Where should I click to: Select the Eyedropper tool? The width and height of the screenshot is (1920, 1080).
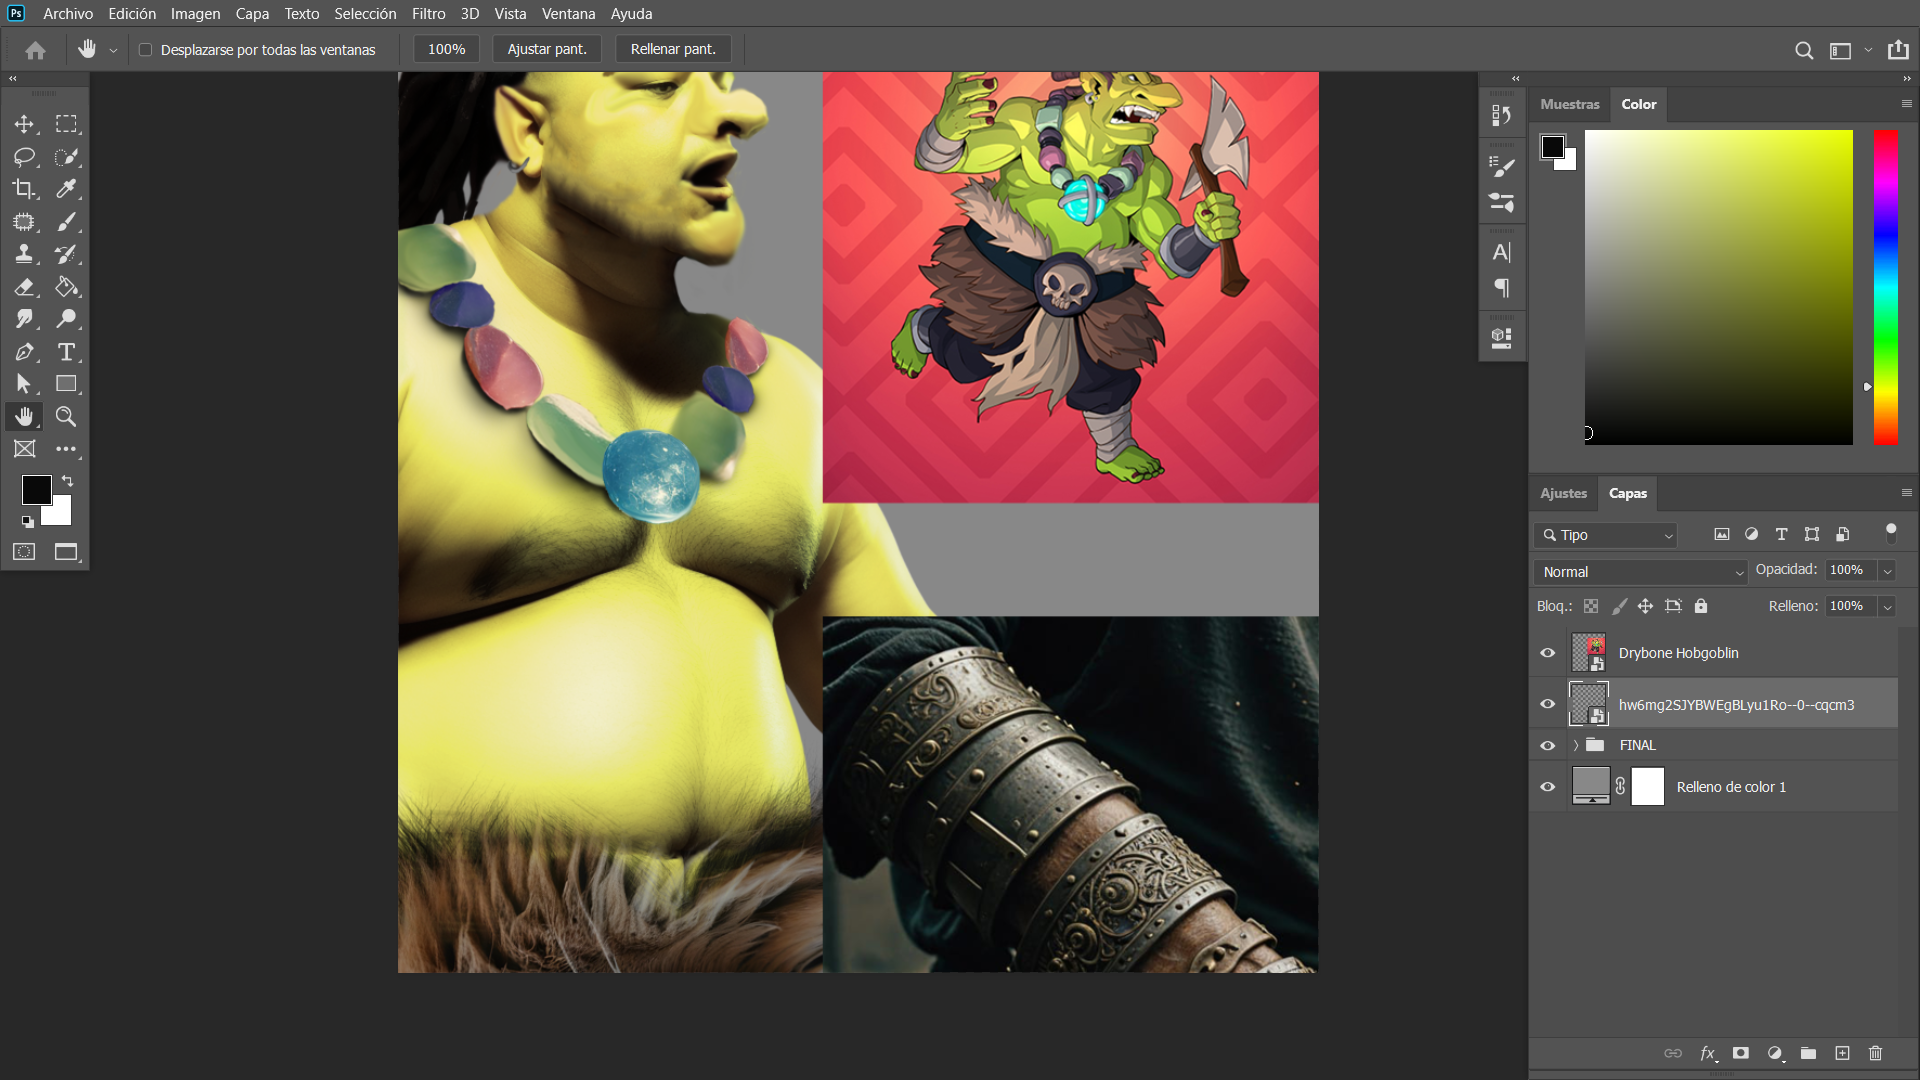coord(66,189)
